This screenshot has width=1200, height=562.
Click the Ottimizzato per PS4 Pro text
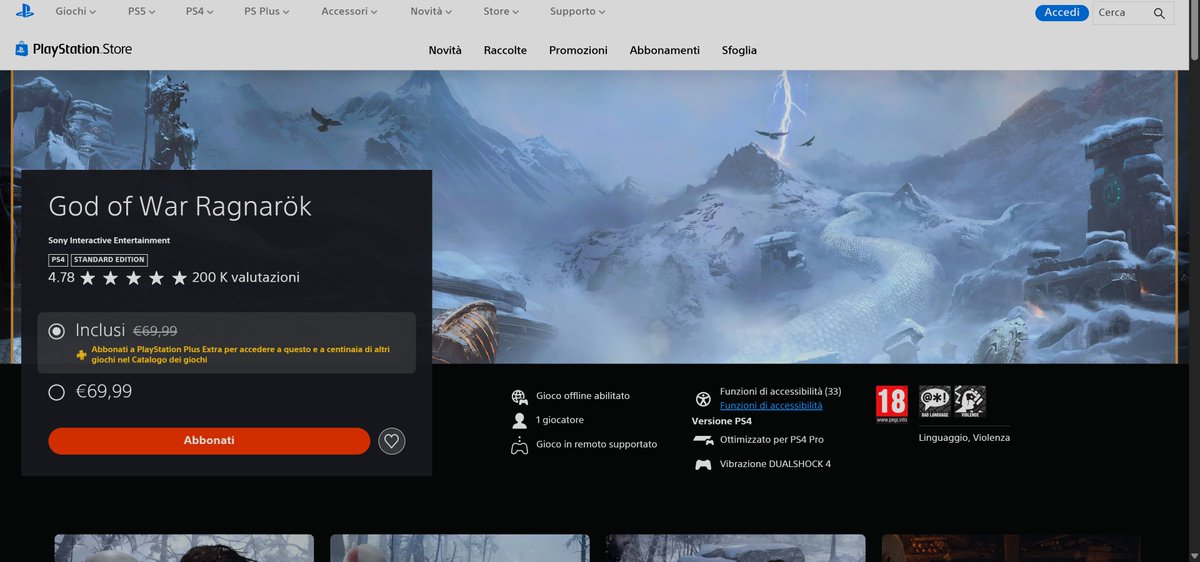pyautogui.click(x=772, y=440)
